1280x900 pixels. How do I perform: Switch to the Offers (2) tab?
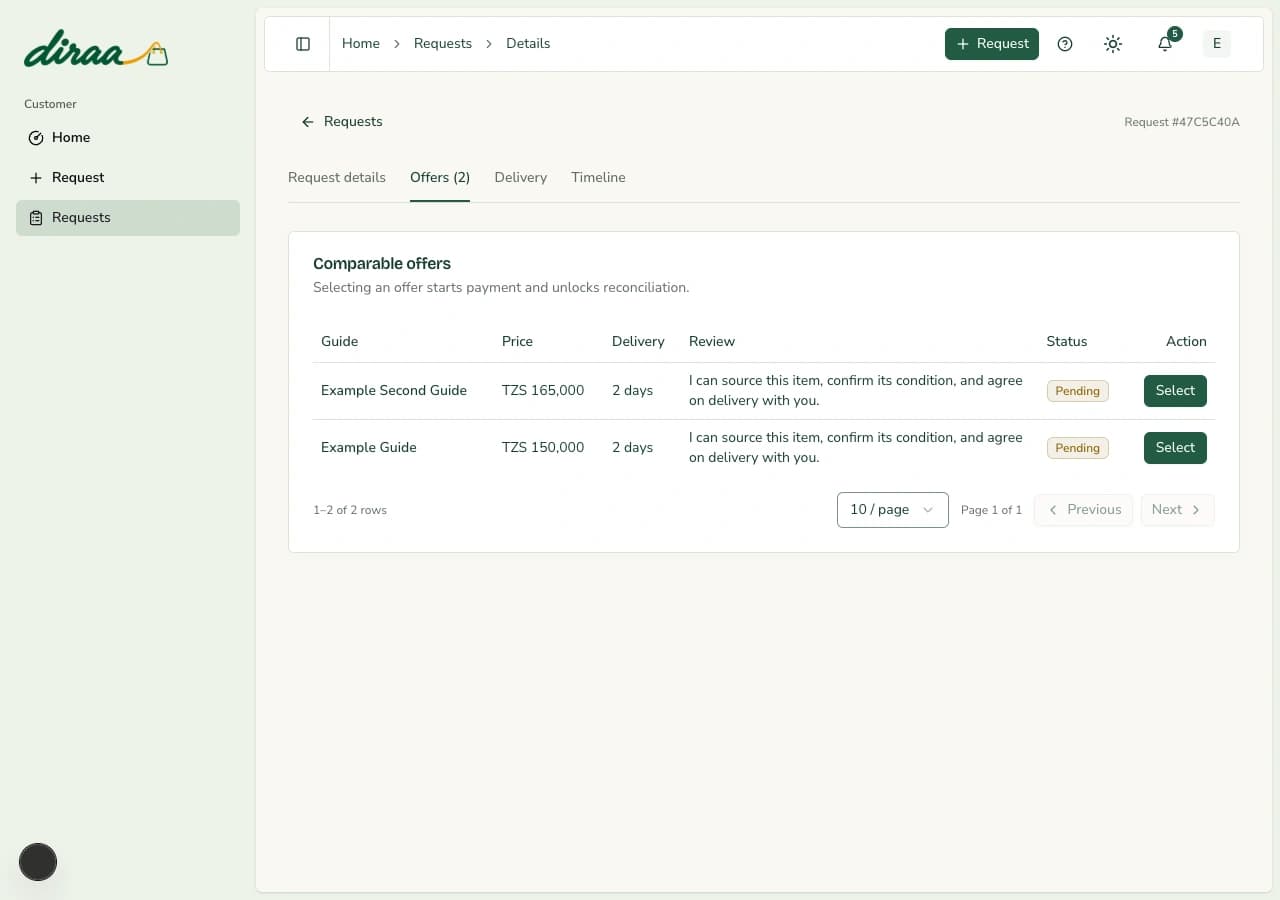440,178
